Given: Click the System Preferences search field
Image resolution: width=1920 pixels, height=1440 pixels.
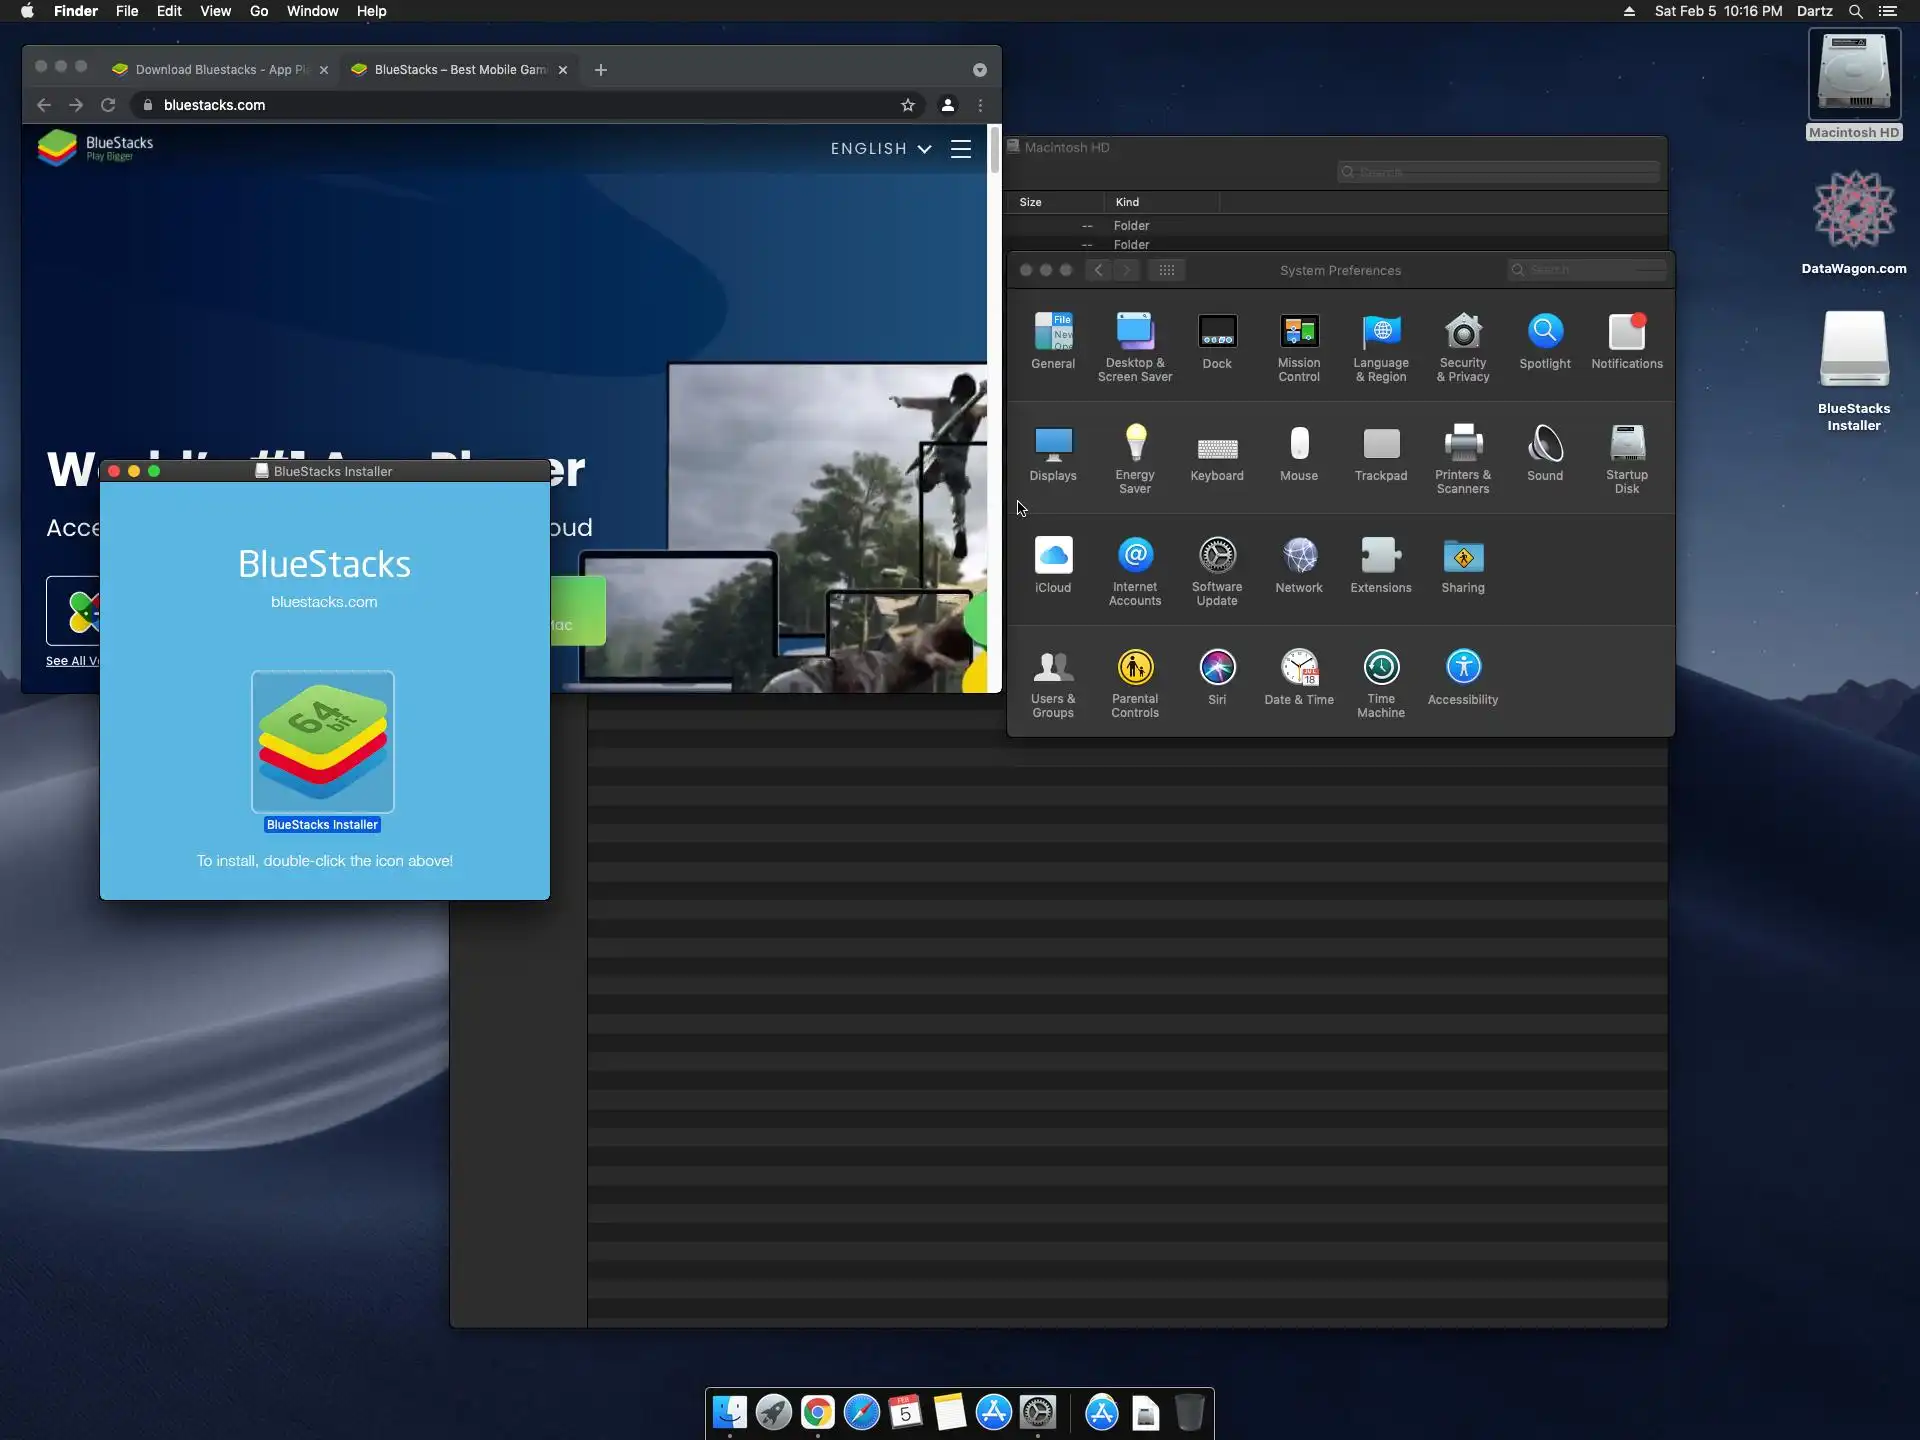Looking at the screenshot, I should tap(1590, 270).
